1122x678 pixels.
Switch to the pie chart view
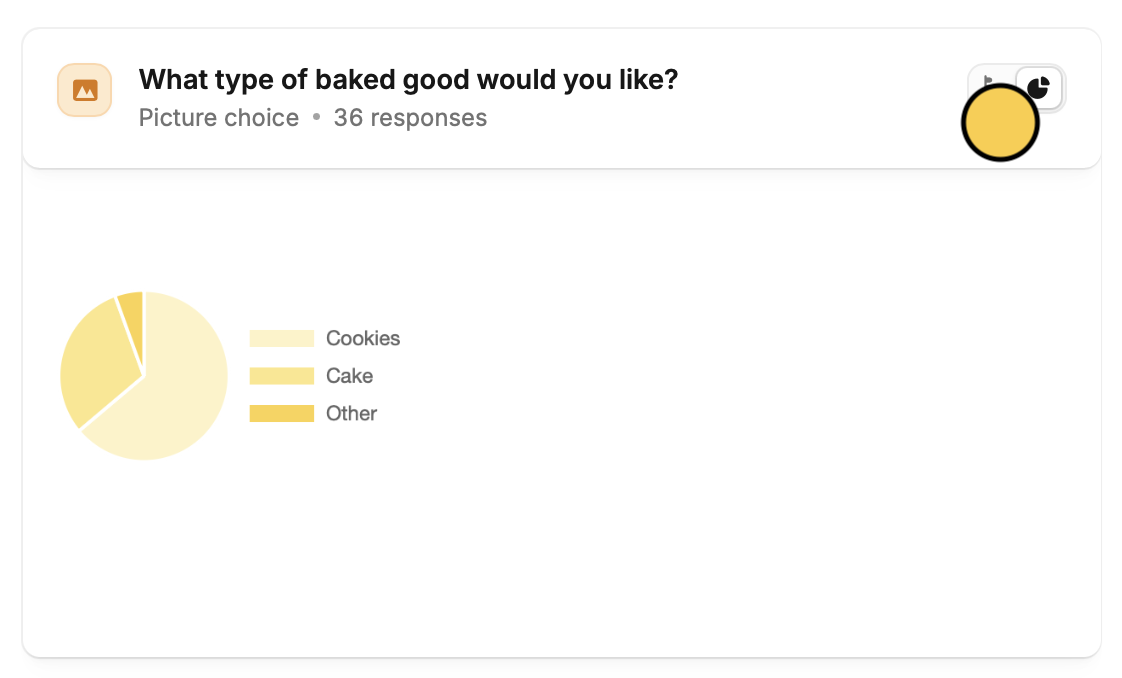1041,85
